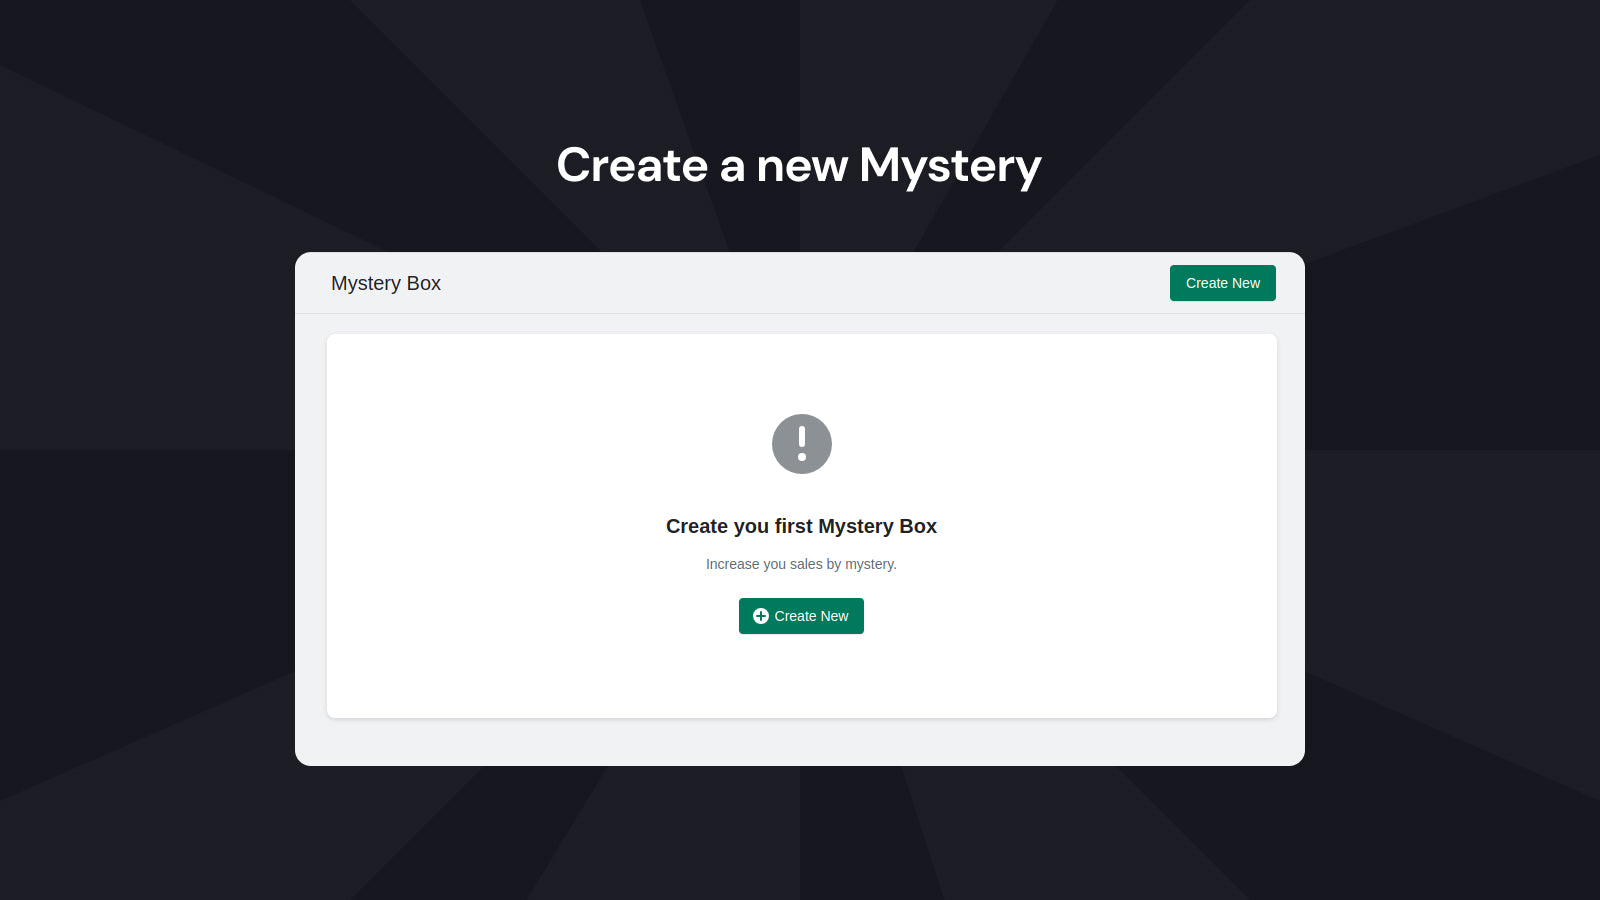Click the page title Create a new Mystery
The width and height of the screenshot is (1600, 900).
pos(798,164)
